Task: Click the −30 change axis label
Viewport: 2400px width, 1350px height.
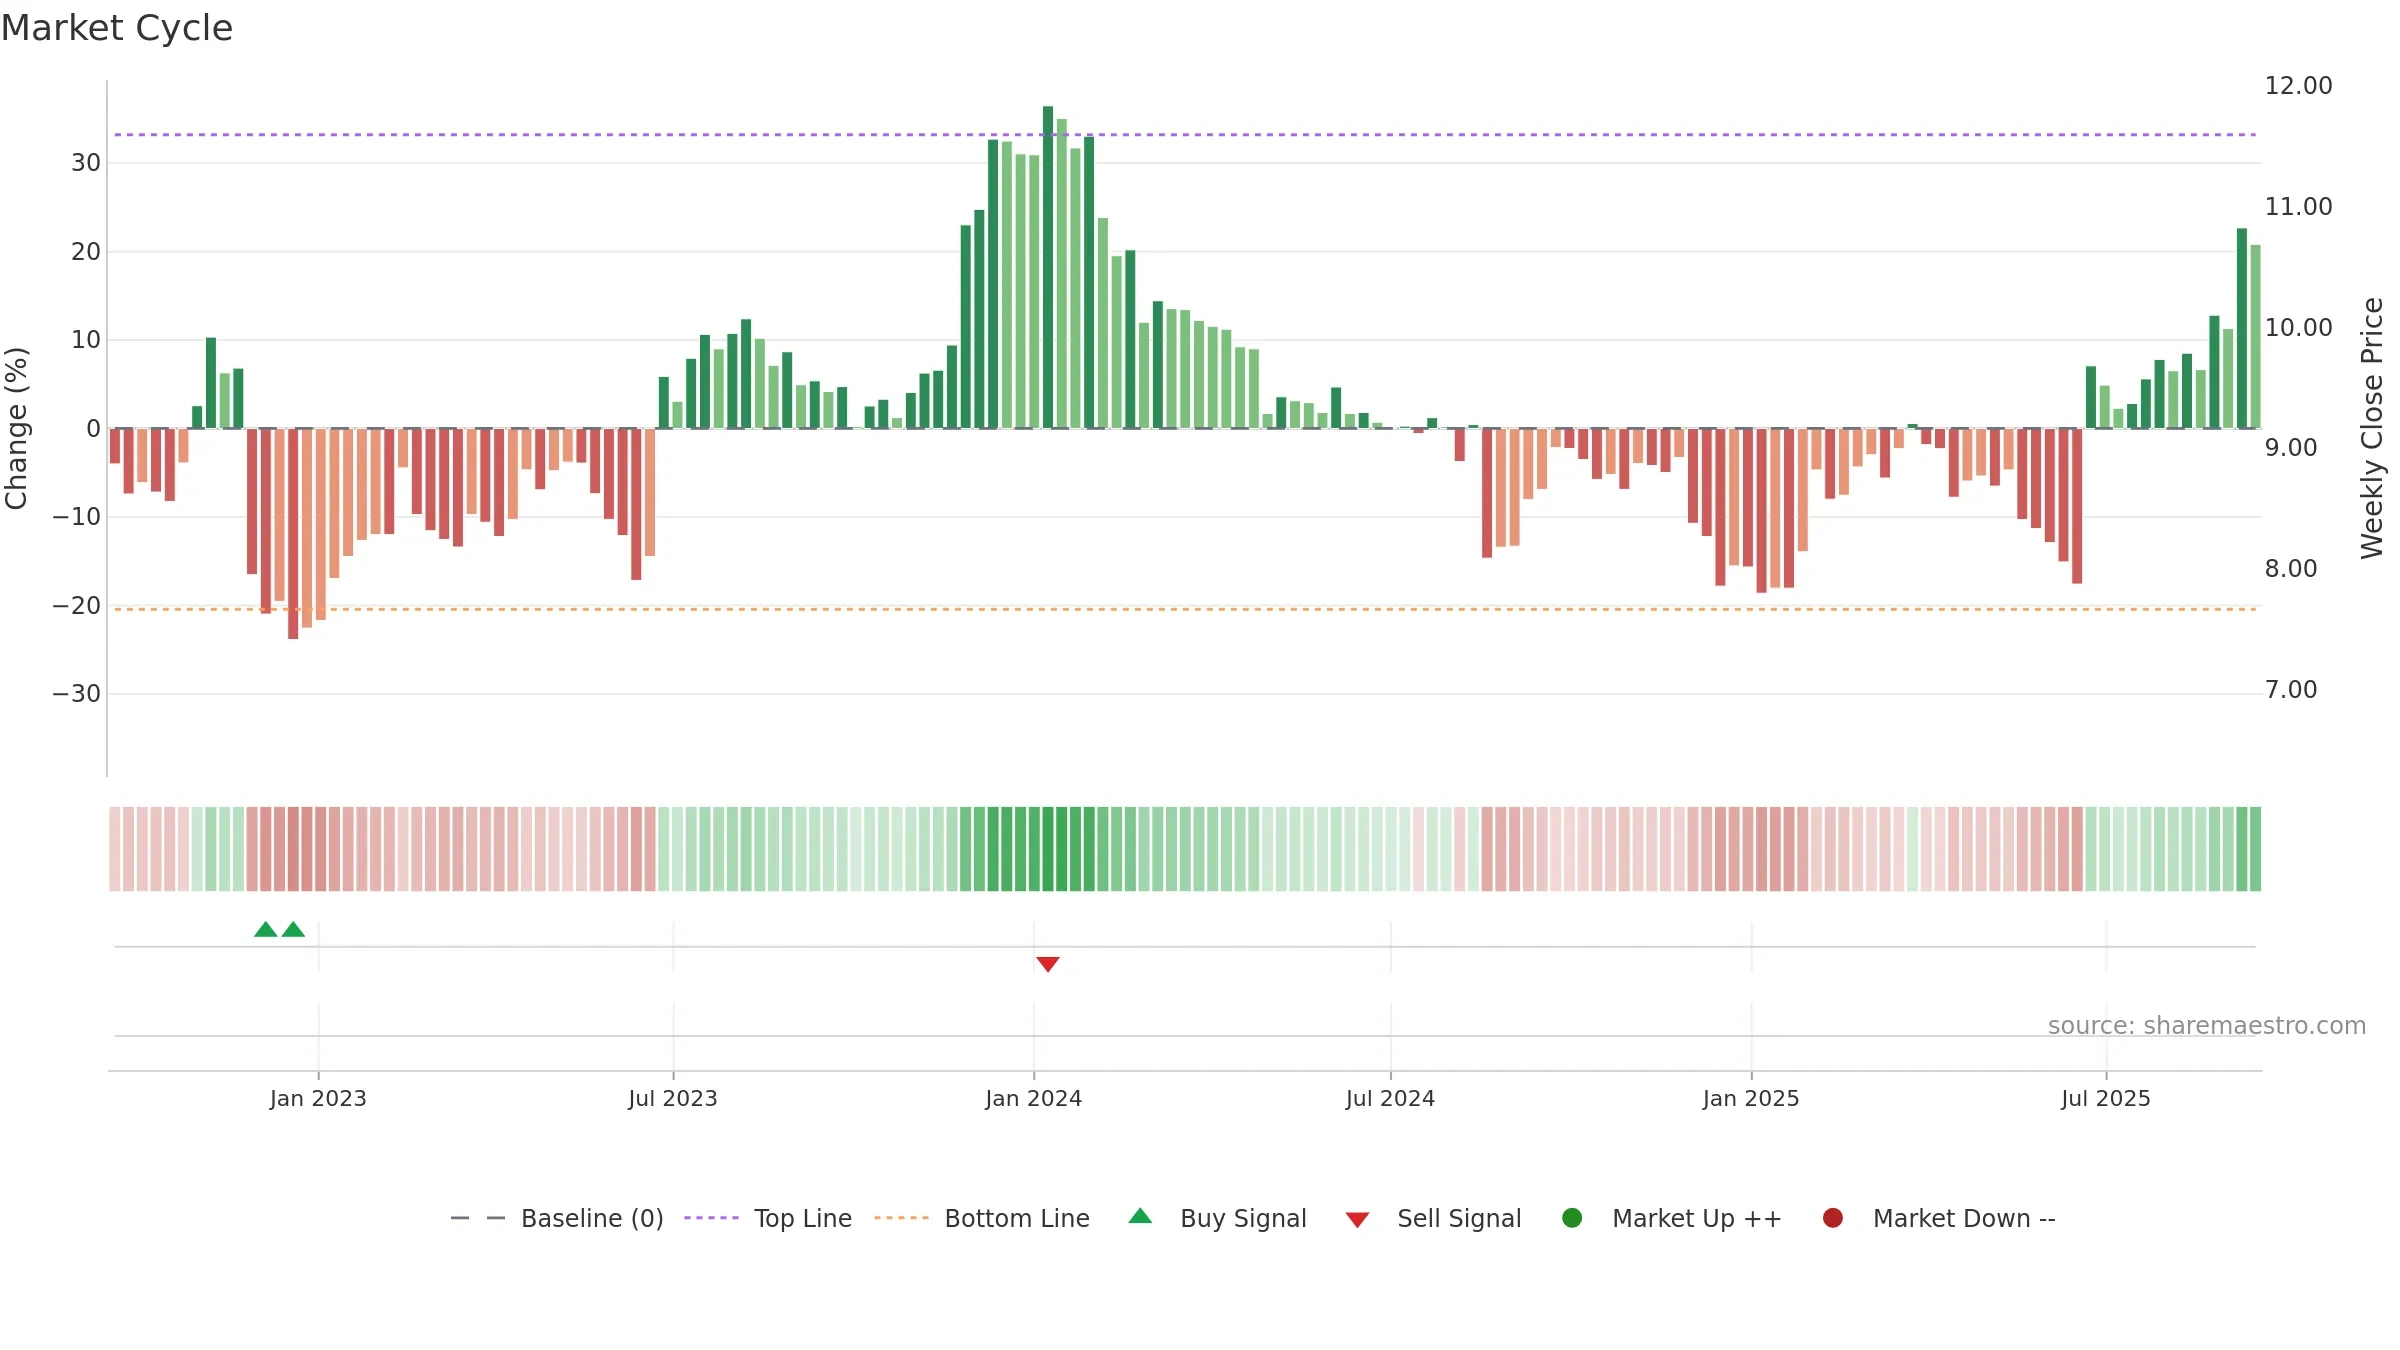Action: click(77, 693)
